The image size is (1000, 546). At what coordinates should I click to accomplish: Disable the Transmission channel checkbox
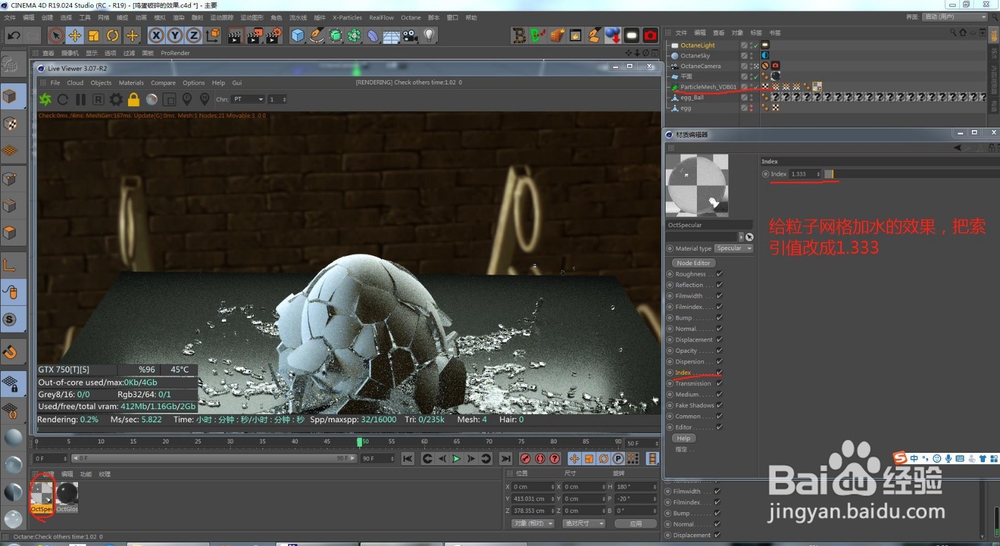(x=719, y=384)
